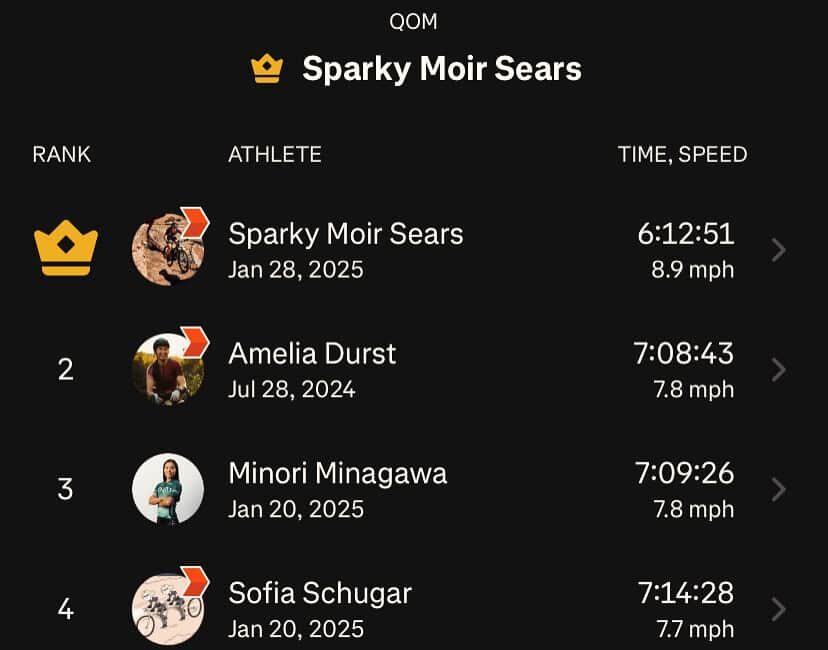Expand Sparky Moir Sears' effort details chevron
Viewport: 828px width, 650px height.
[778, 249]
